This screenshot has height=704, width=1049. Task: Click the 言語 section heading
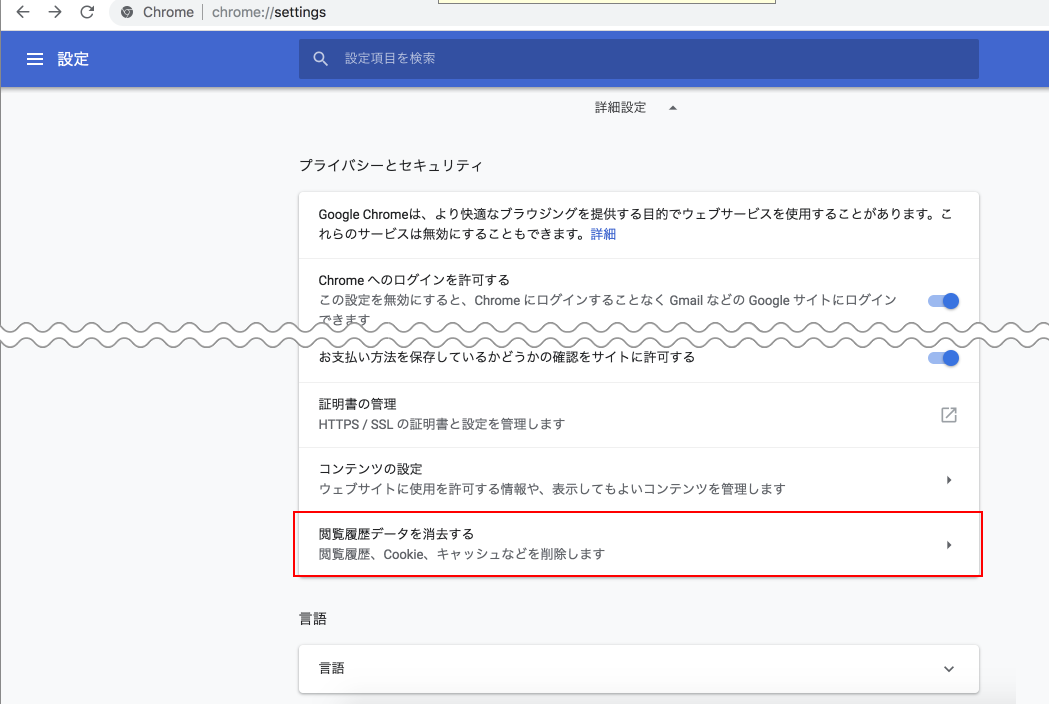pos(312,619)
